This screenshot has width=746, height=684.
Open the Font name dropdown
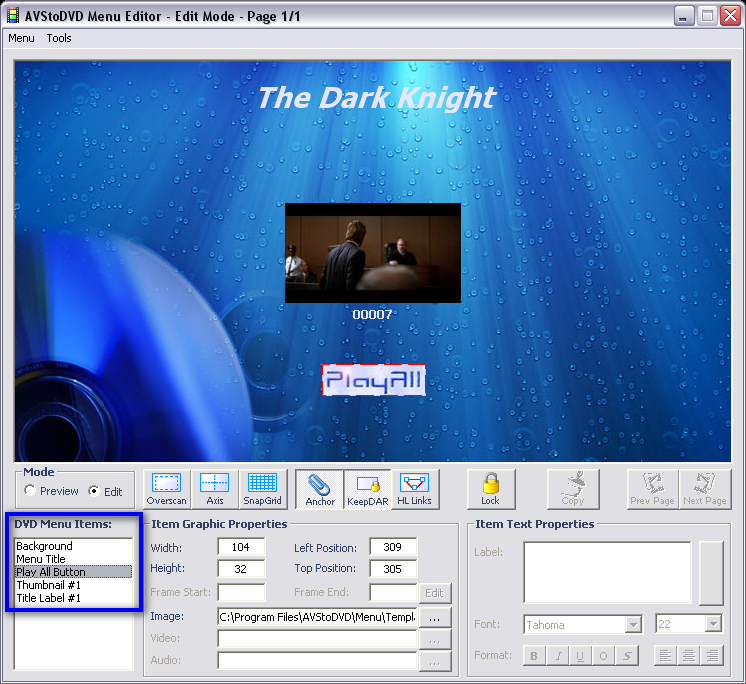633,624
